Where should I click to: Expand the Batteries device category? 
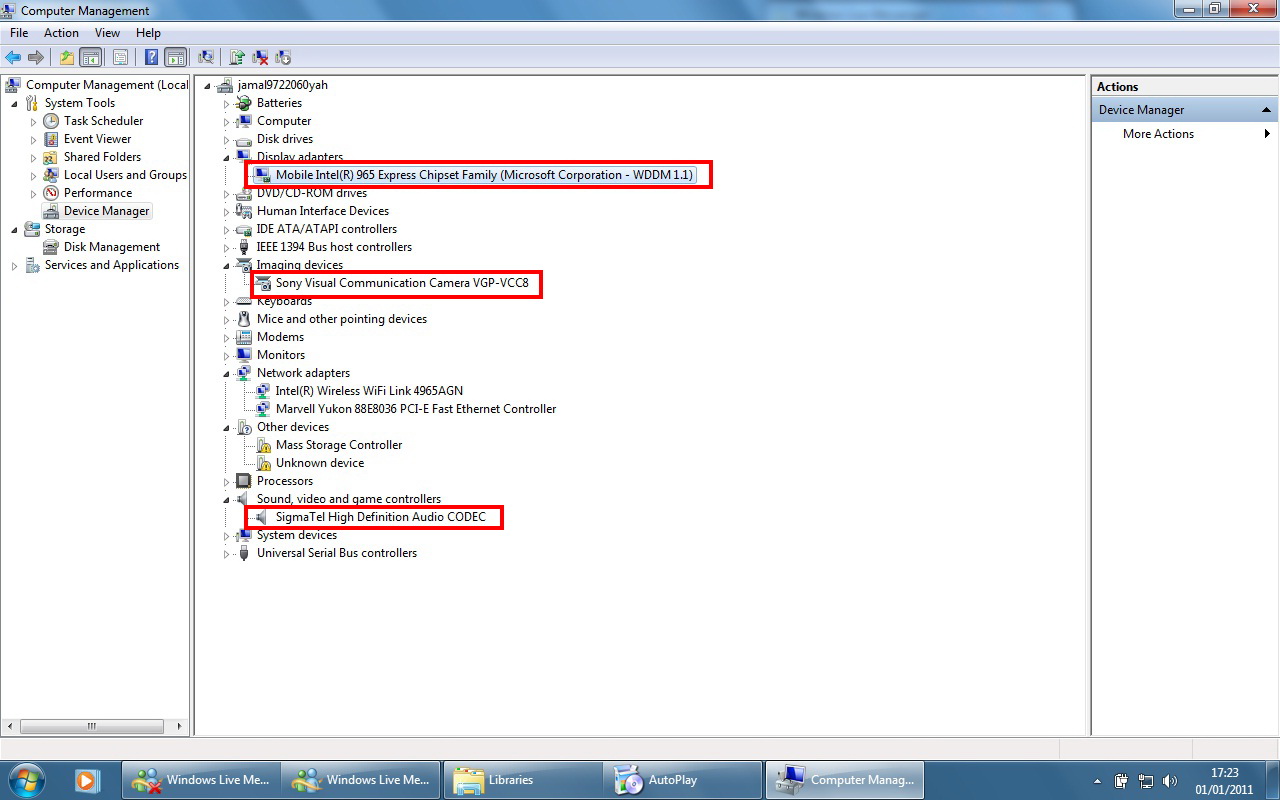227,104
